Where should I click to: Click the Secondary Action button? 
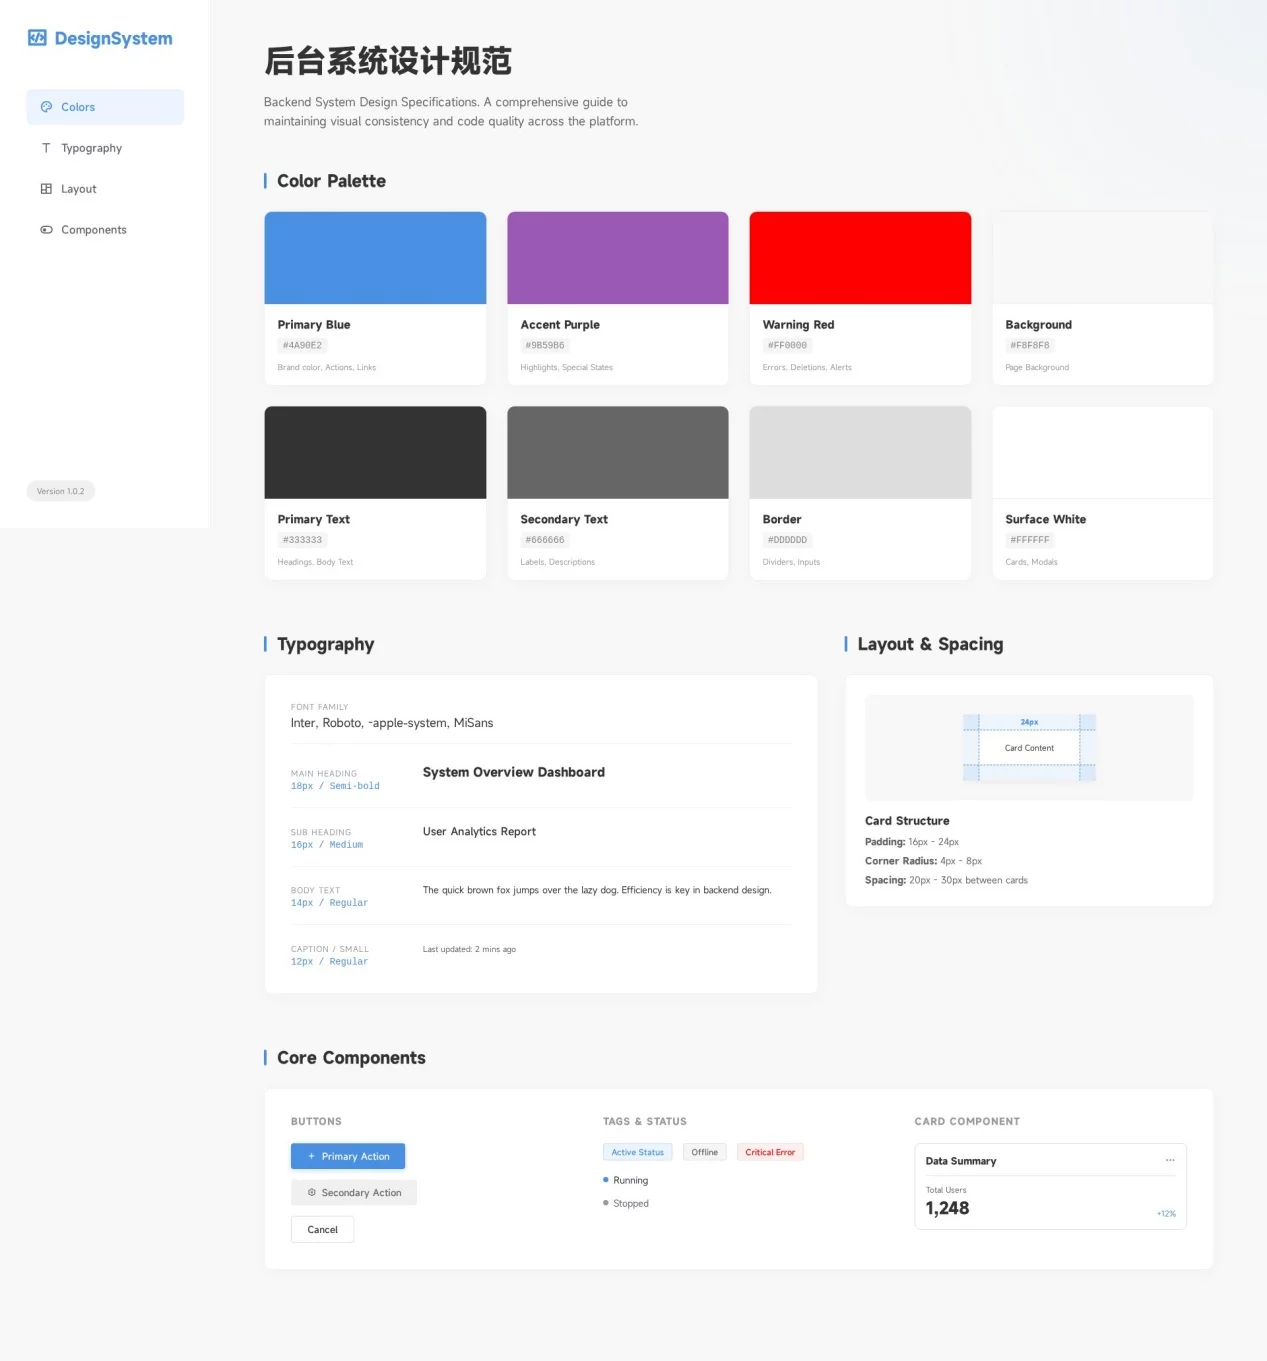[354, 1193]
